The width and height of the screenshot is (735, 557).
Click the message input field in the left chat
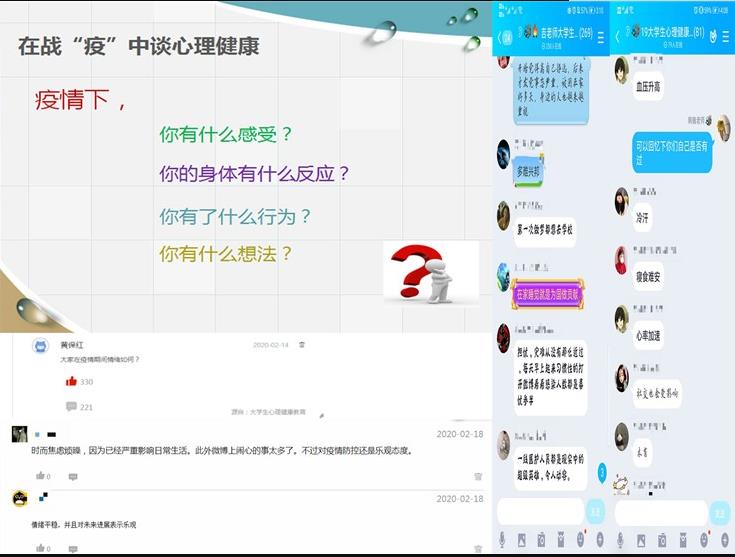(x=540, y=511)
